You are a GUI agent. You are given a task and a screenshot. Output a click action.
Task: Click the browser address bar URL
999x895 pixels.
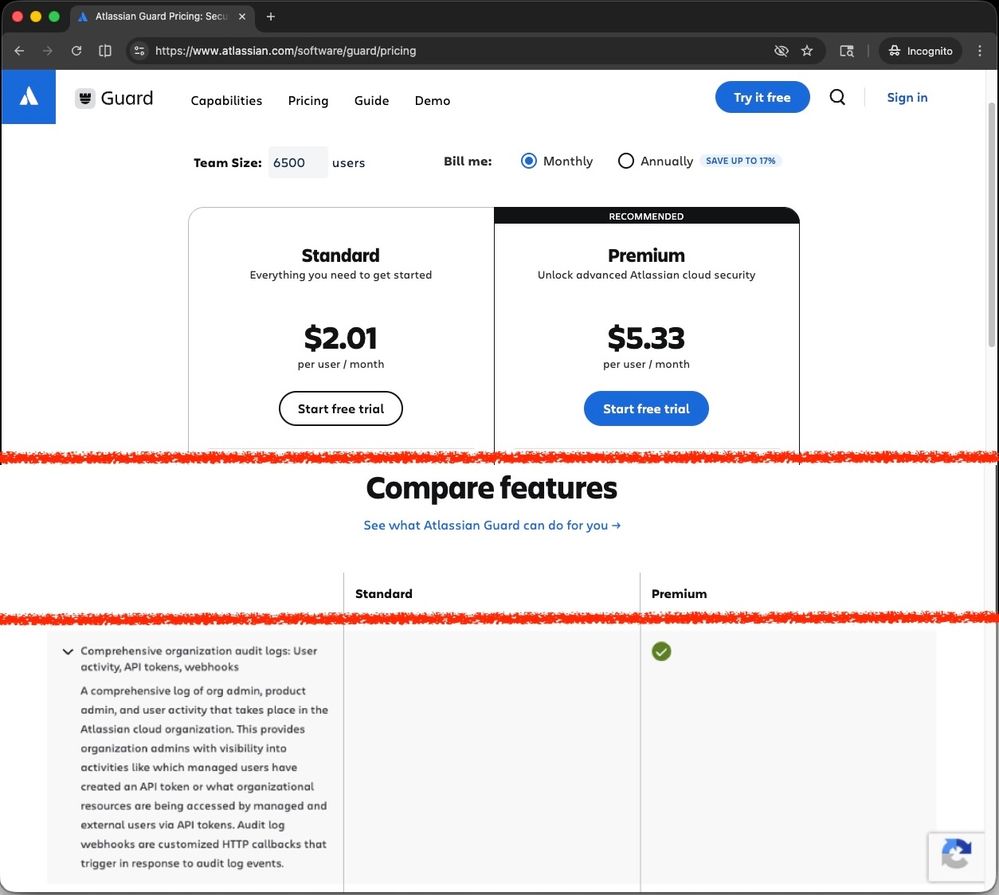pyautogui.click(x=285, y=51)
